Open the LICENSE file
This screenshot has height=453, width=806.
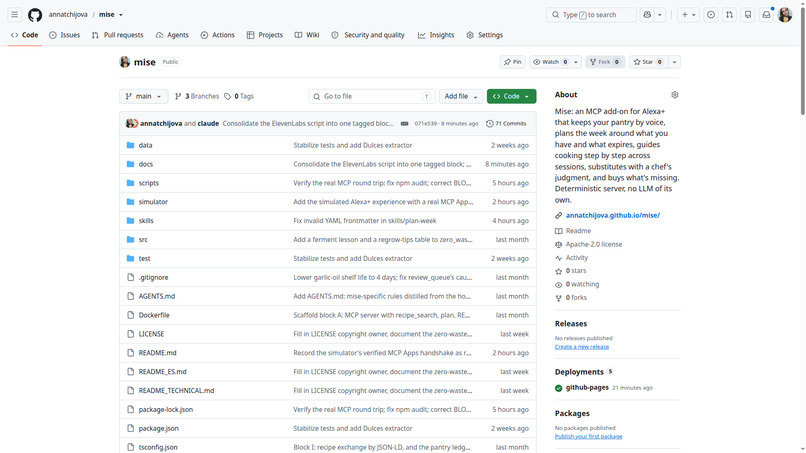point(151,334)
